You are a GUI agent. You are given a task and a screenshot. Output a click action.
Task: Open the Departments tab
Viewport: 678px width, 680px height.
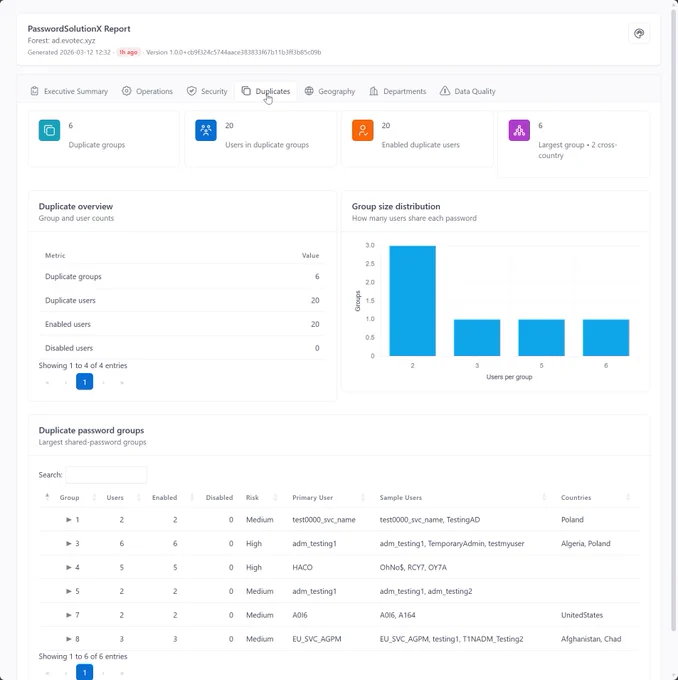pos(398,91)
